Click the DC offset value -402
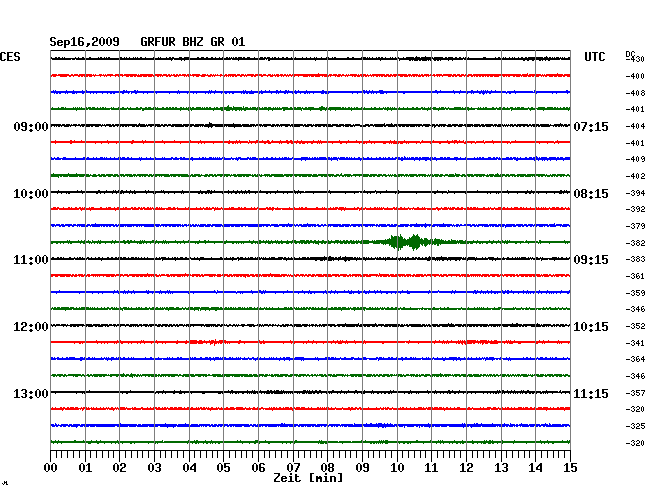This screenshot has height=494, width=650. coord(635,176)
